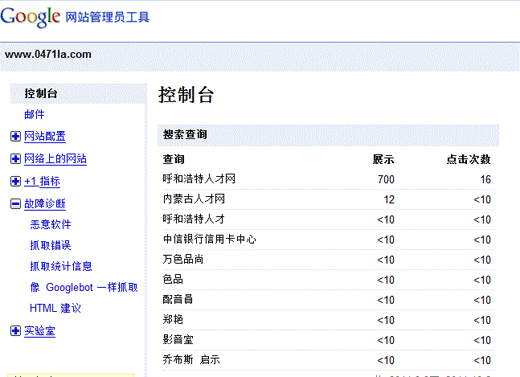
Task: Click the query 乔布斯 启示
Action: click(191, 360)
